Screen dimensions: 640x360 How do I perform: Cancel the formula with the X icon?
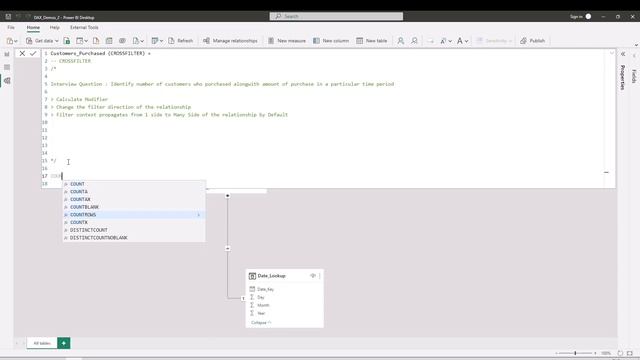(x=22, y=53)
